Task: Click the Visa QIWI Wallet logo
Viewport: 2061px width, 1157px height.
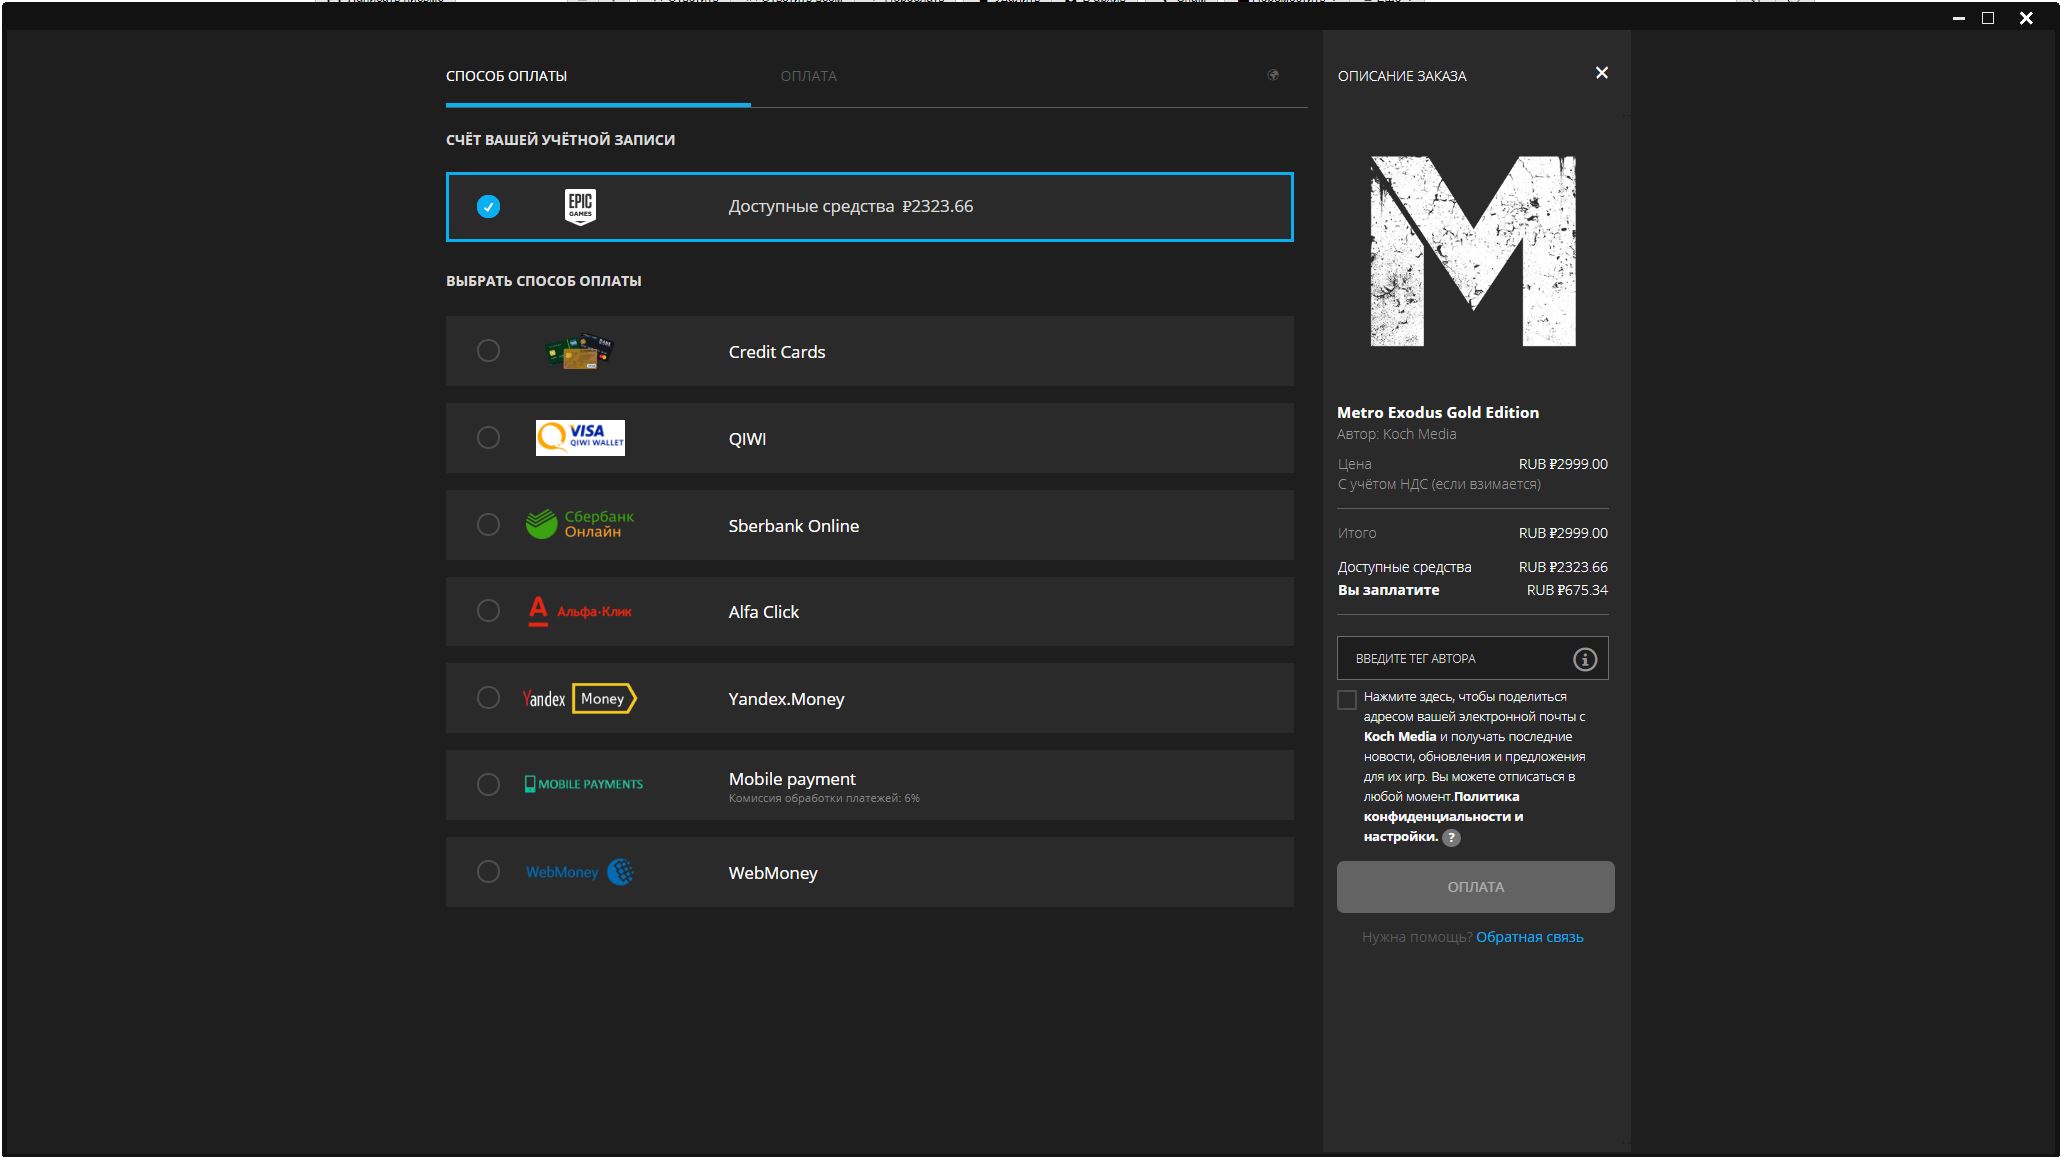Action: [x=580, y=438]
